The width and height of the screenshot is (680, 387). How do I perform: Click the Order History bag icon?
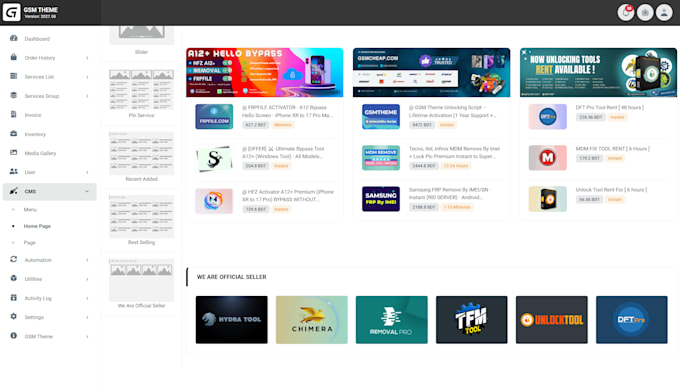[x=13, y=57]
